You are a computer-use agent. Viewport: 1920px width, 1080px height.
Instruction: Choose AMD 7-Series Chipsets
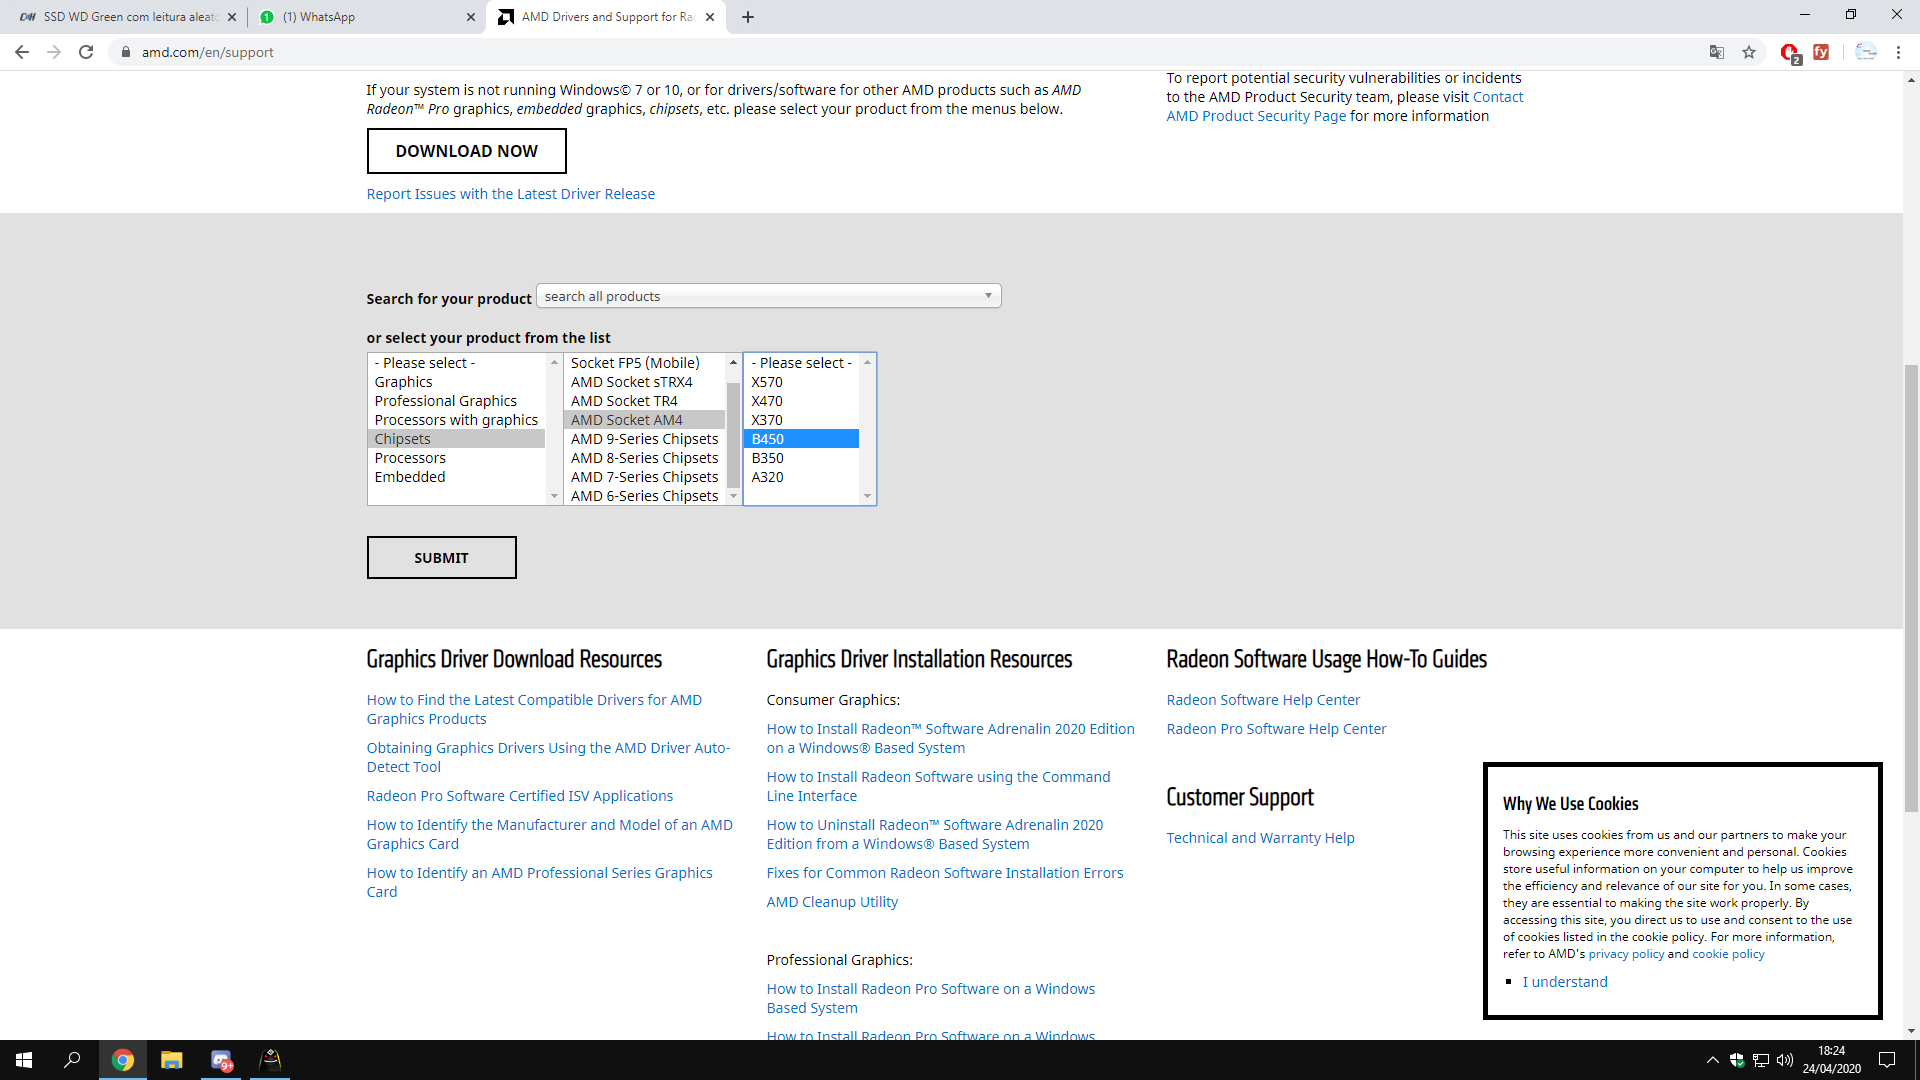pyautogui.click(x=645, y=477)
